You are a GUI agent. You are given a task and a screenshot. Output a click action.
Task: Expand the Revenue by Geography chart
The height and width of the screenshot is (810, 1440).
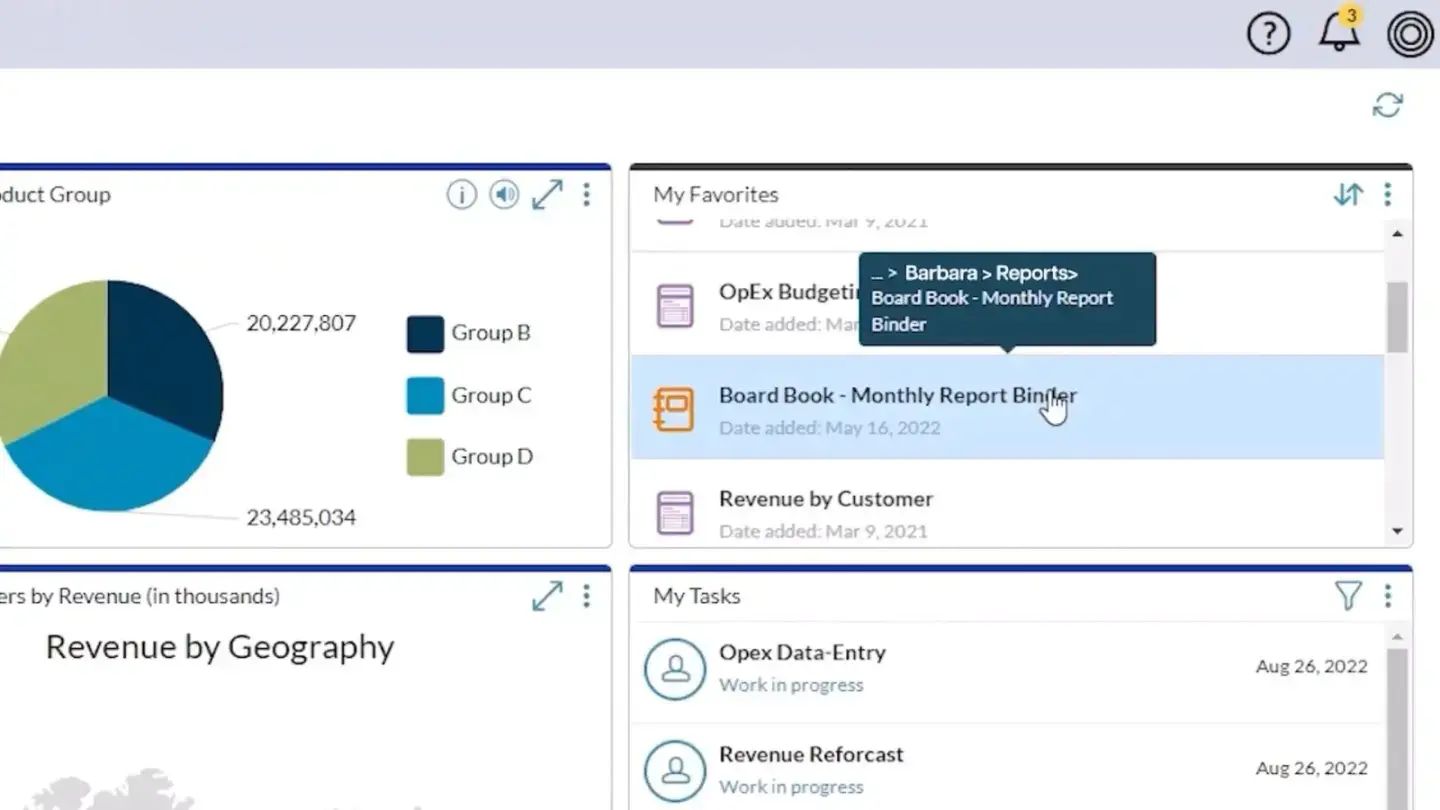pos(547,595)
